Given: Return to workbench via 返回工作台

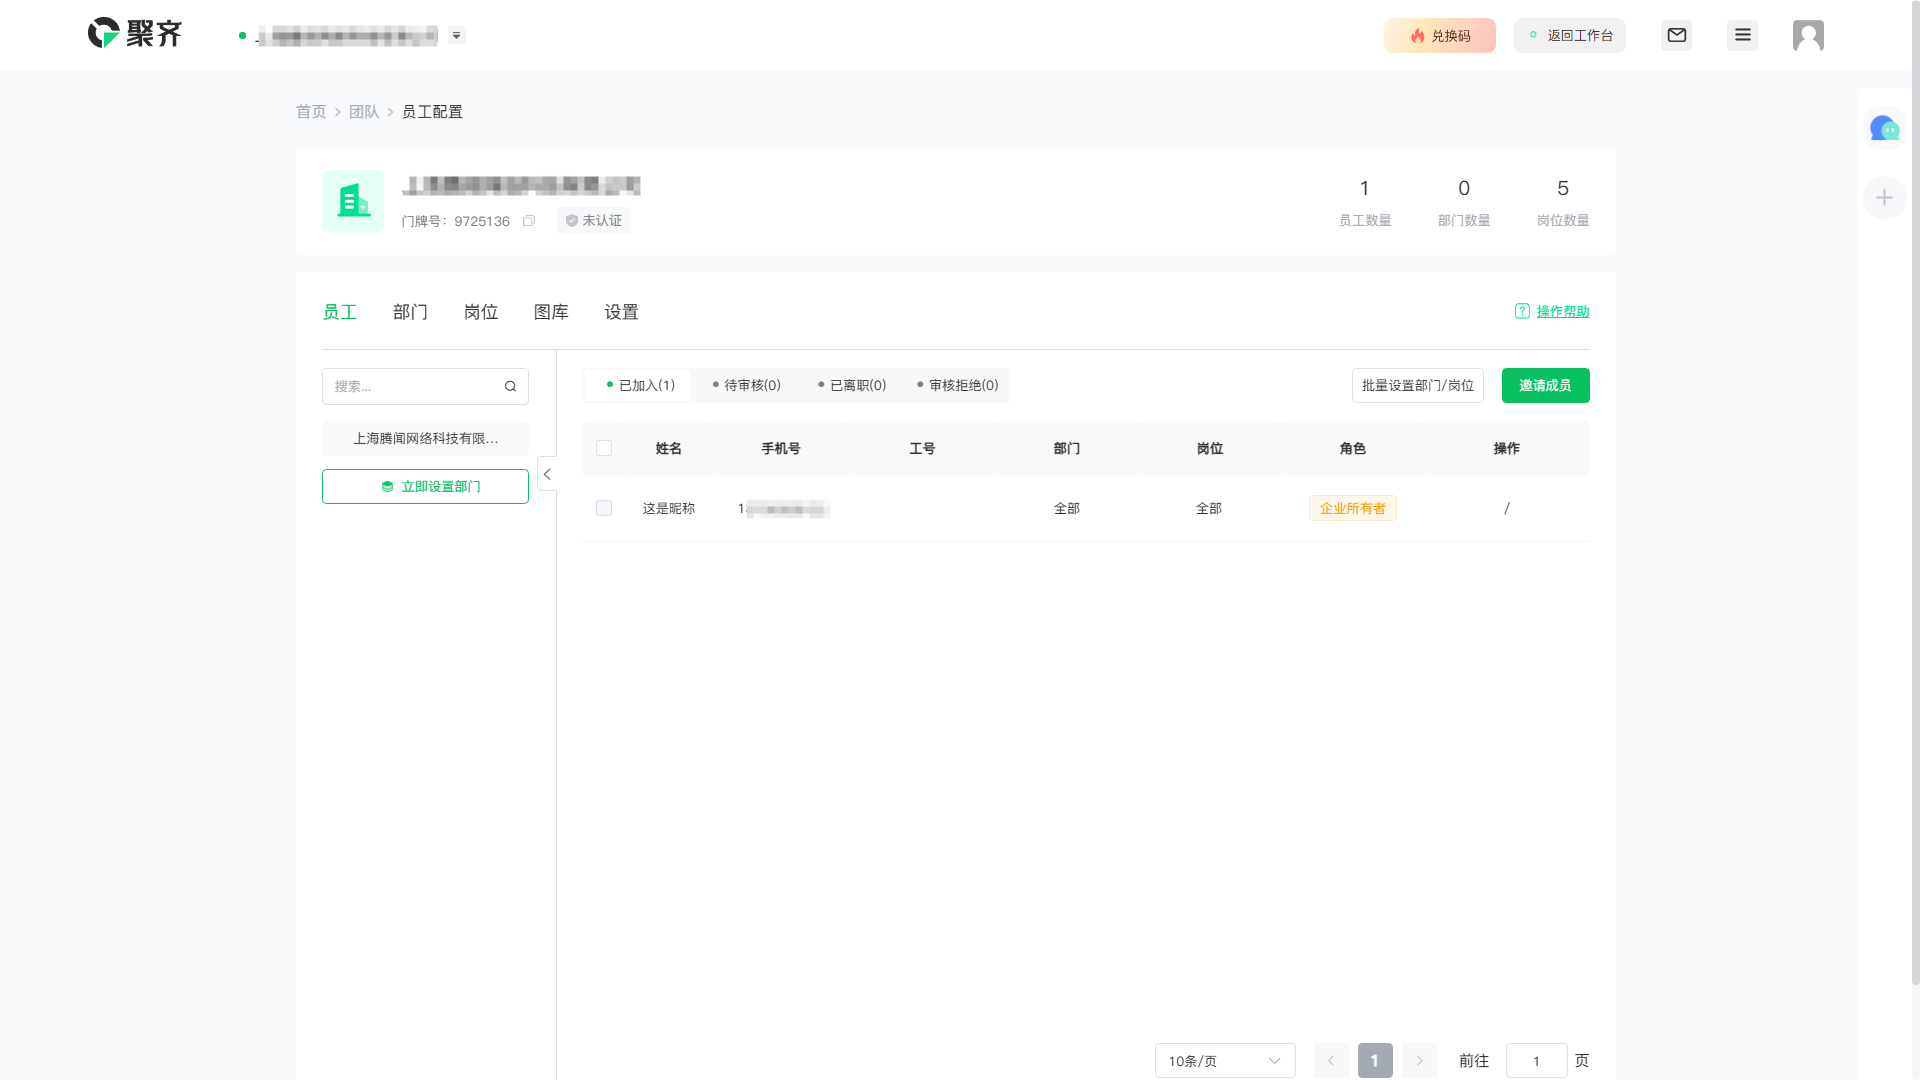Looking at the screenshot, I should pyautogui.click(x=1570, y=36).
